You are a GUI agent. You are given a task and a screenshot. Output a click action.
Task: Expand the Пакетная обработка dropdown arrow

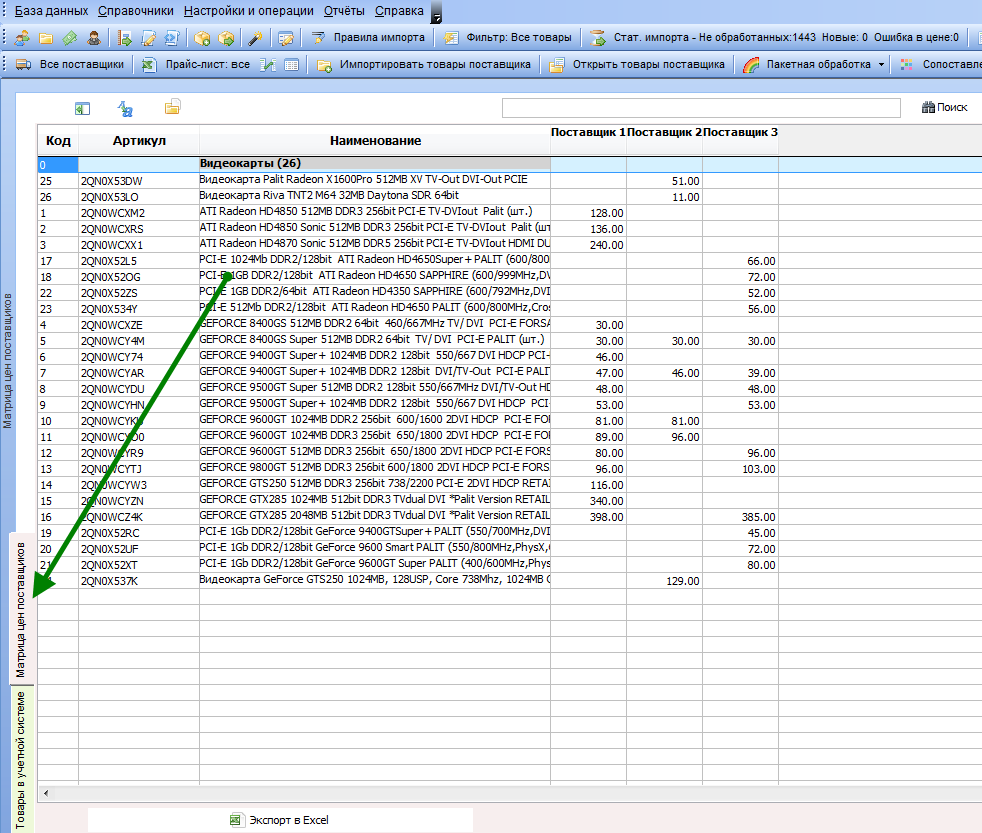click(x=881, y=65)
